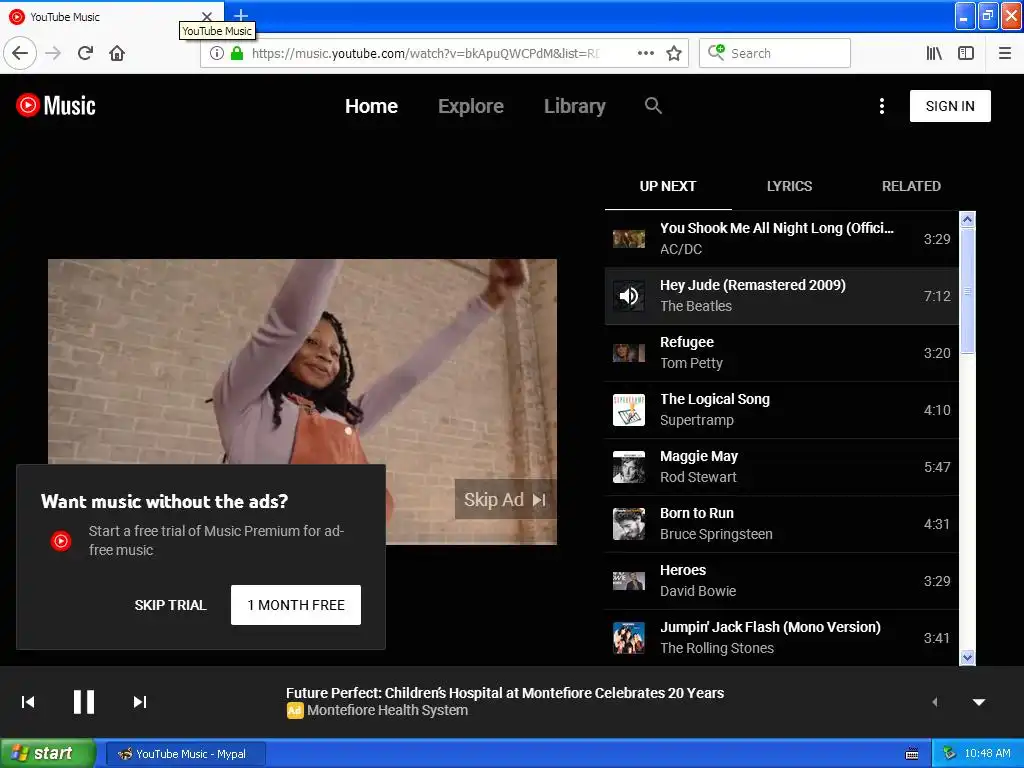
Task: Play Born to Run by Bruce Springsteen
Action: 781,524
